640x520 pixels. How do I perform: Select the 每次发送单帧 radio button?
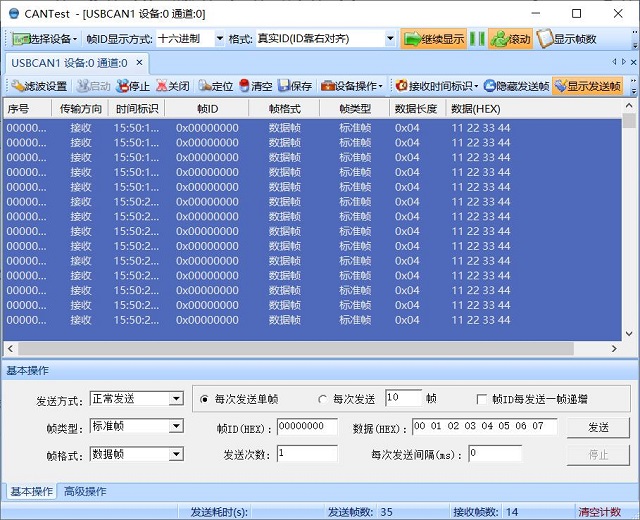click(x=204, y=399)
